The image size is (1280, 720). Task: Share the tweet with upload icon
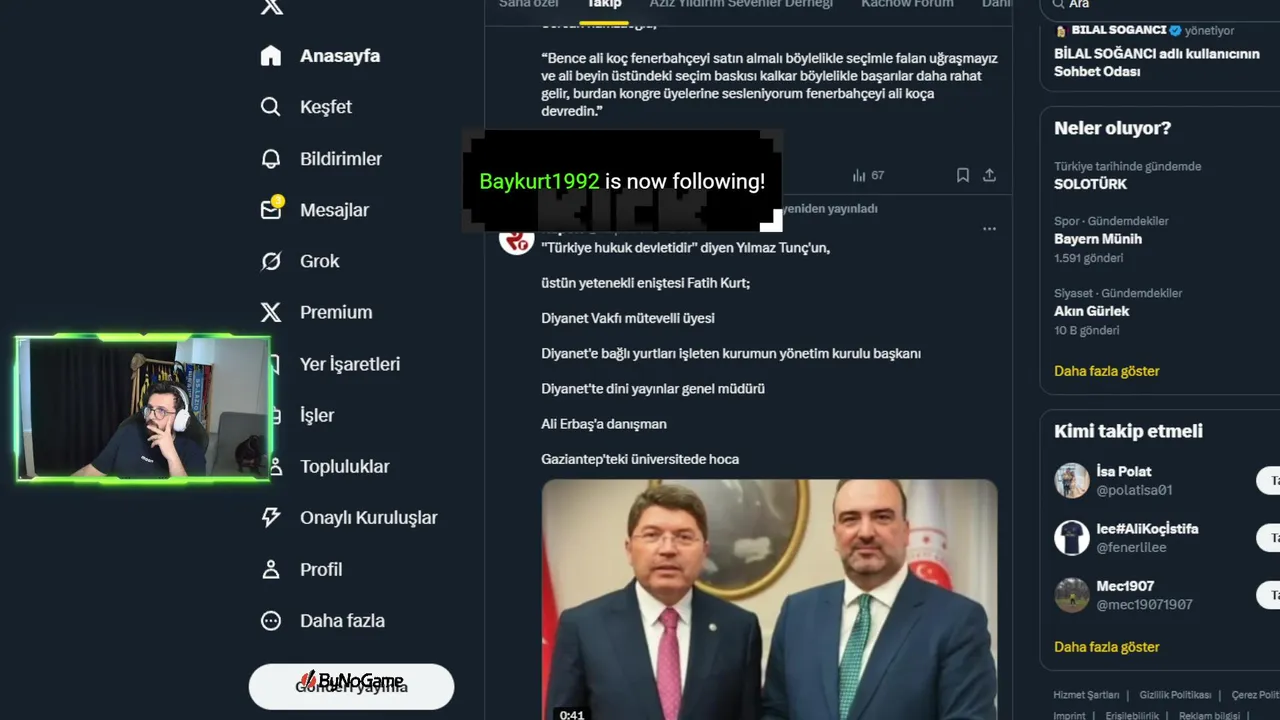pyautogui.click(x=989, y=175)
